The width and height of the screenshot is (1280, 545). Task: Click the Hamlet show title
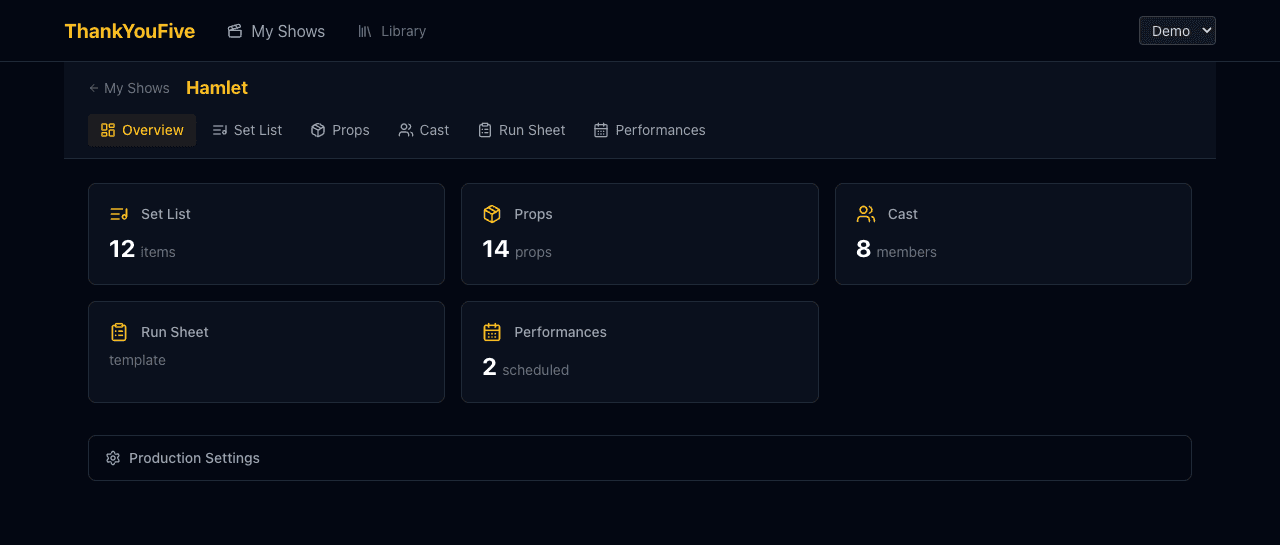tap(217, 88)
